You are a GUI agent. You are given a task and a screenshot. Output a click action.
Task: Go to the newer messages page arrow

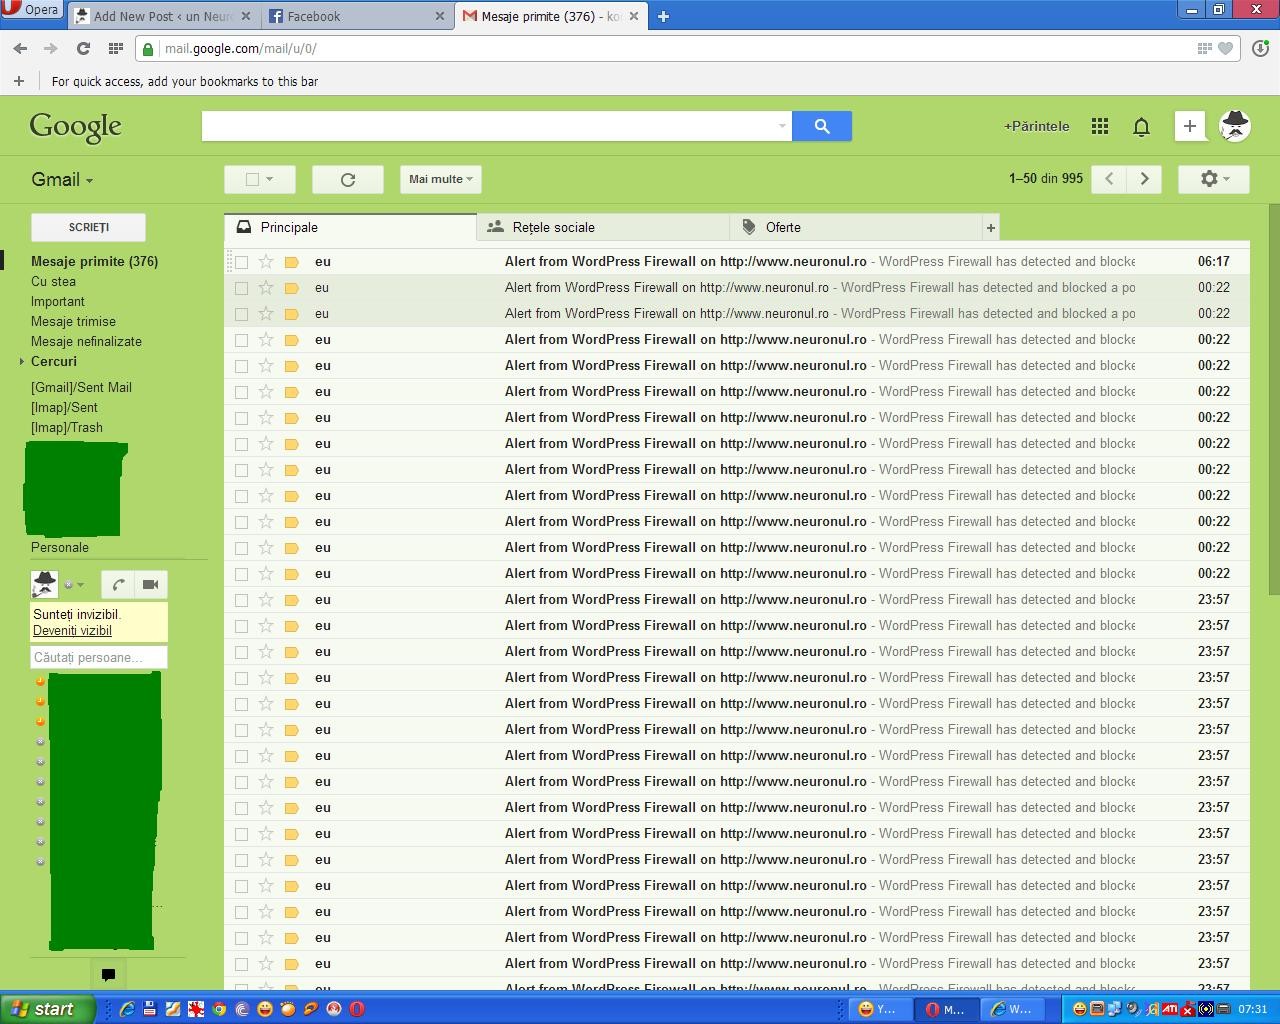click(1109, 179)
